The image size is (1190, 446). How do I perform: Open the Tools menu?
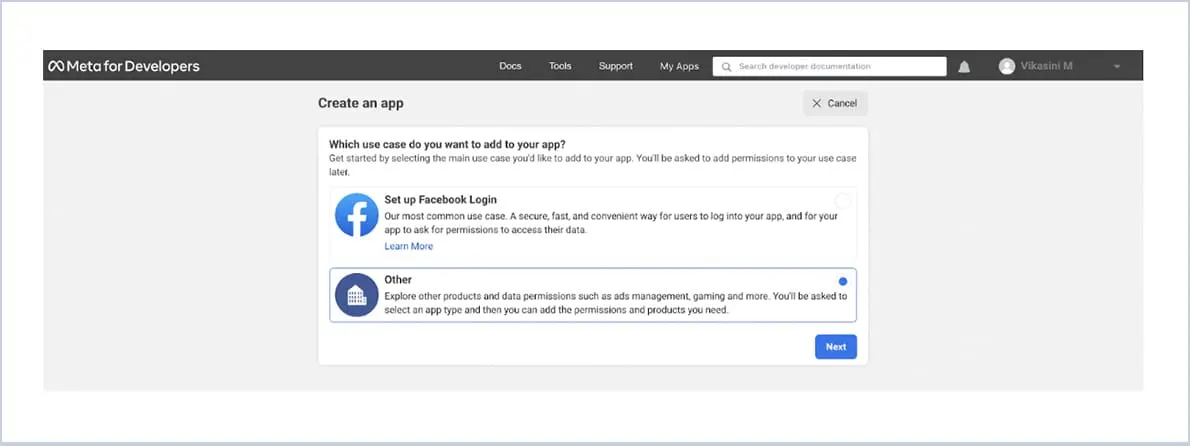[560, 66]
